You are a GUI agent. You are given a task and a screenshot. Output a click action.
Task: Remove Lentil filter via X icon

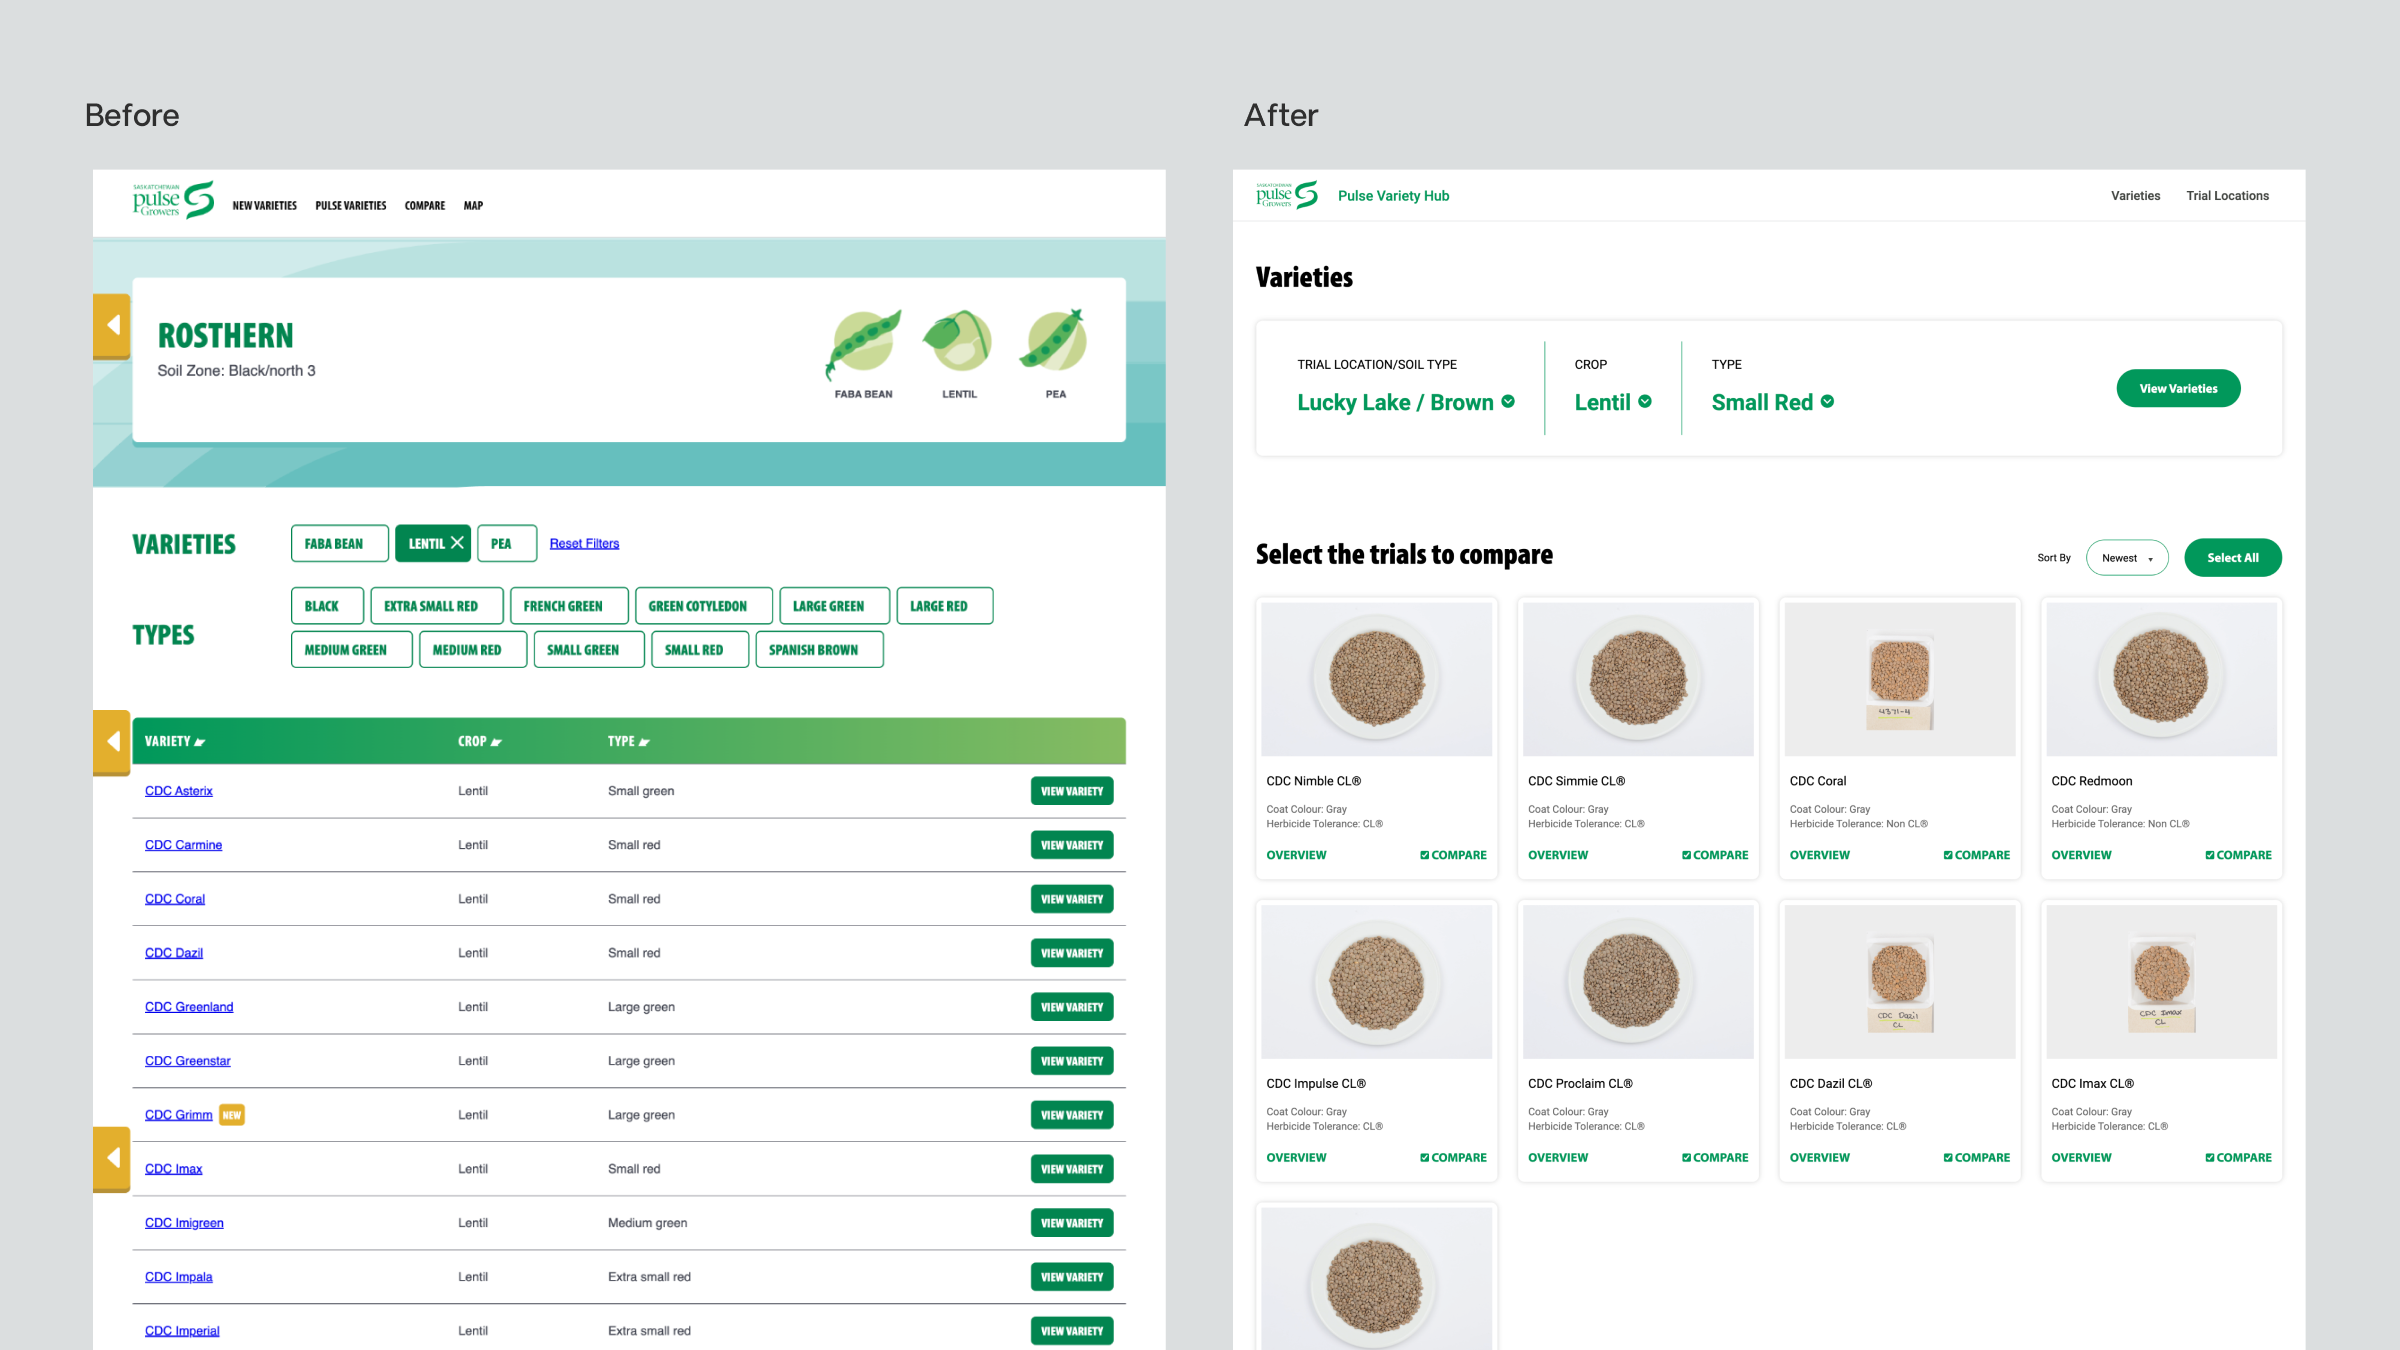point(457,543)
